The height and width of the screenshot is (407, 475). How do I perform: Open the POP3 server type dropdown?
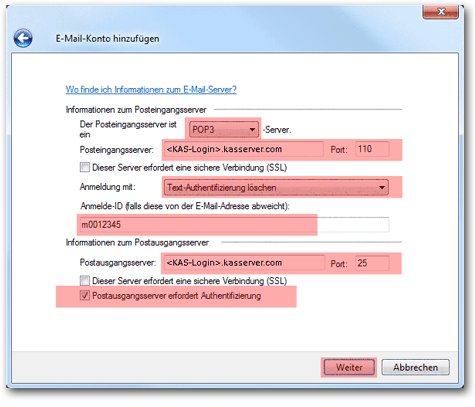[x=224, y=129]
